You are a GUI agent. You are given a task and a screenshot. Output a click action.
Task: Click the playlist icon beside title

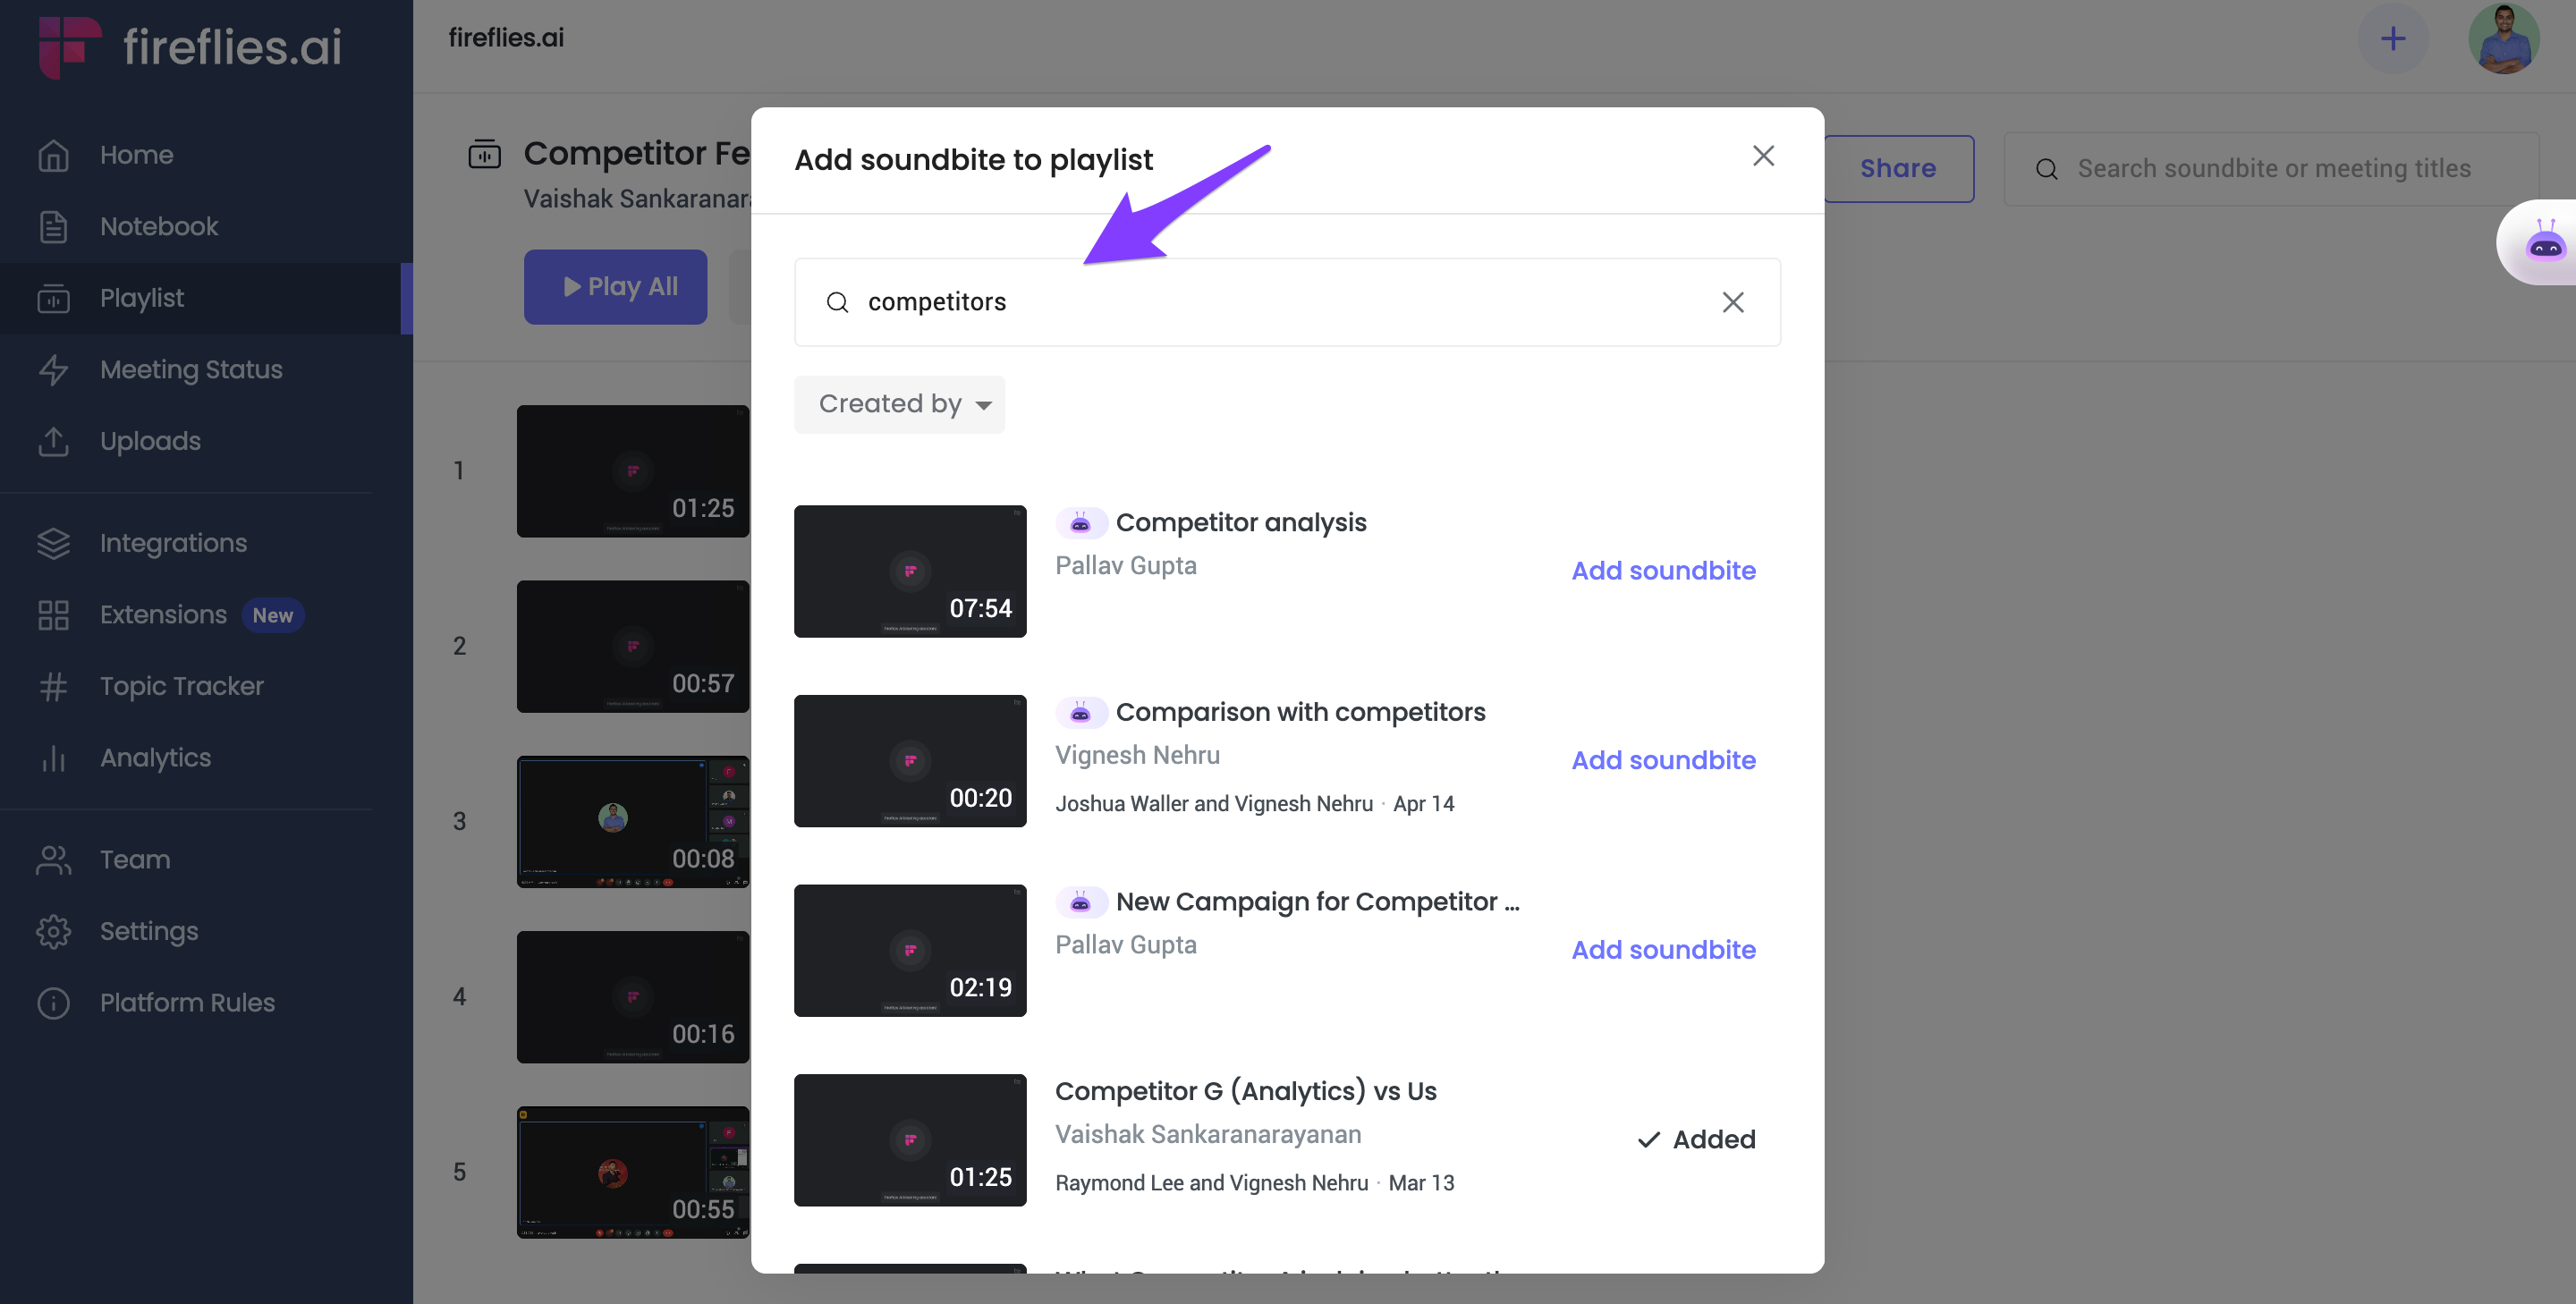coord(484,154)
